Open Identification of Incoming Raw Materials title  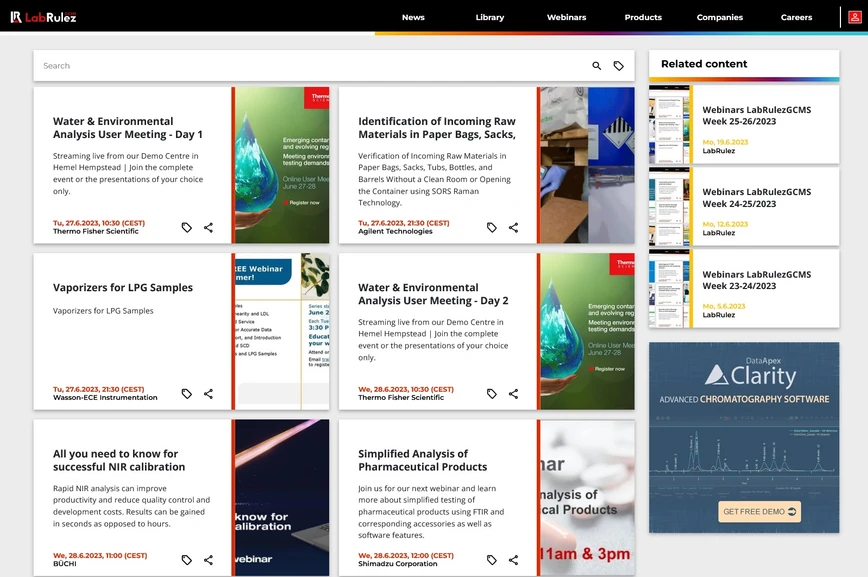(437, 128)
